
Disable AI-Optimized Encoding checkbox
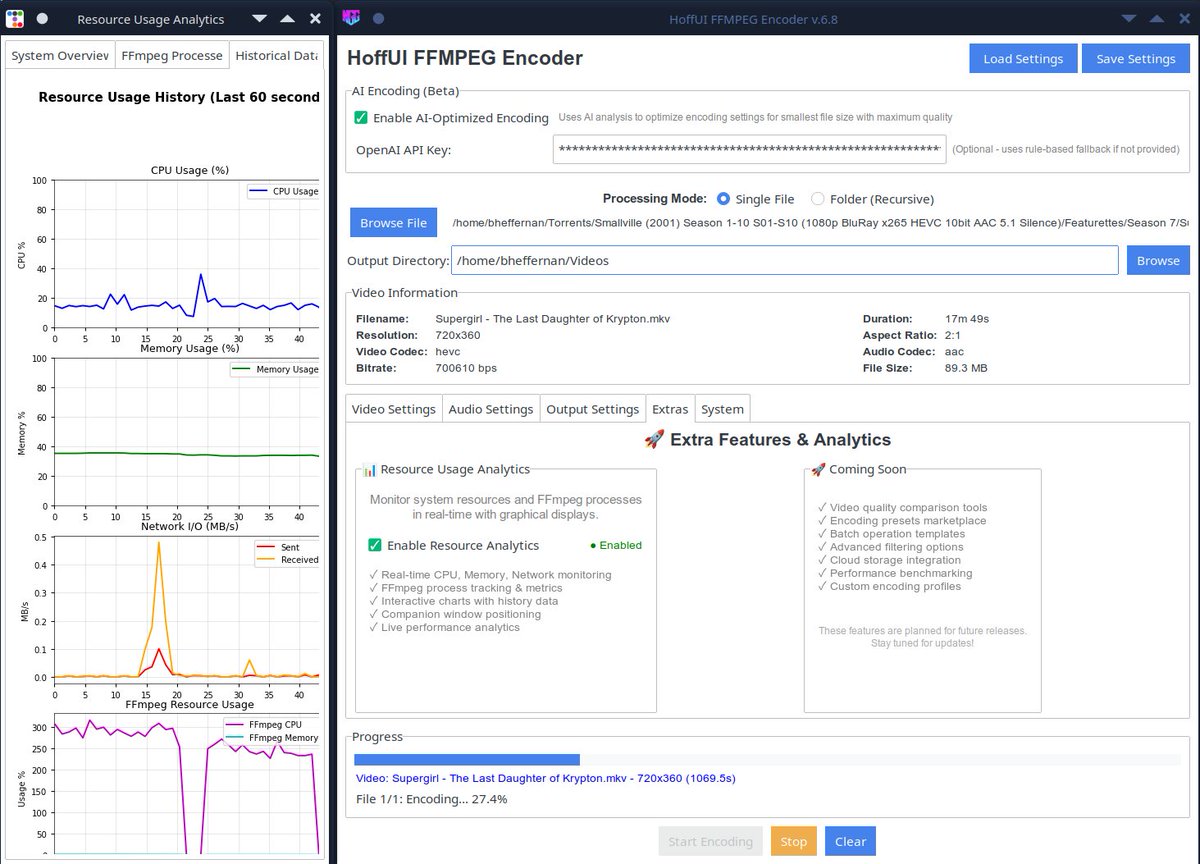[361, 118]
